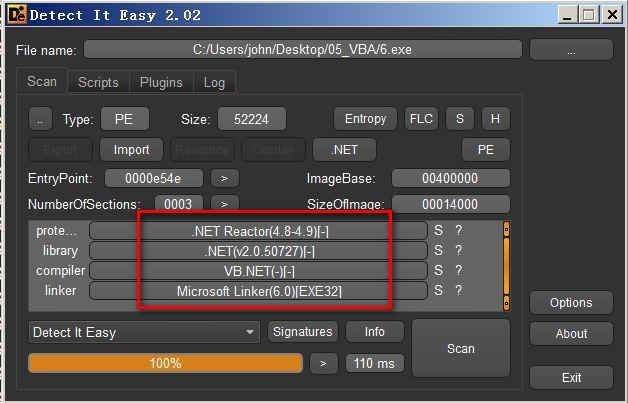This screenshot has height=403, width=628.
Task: Click the ? link in the compiler row
Action: tap(459, 270)
